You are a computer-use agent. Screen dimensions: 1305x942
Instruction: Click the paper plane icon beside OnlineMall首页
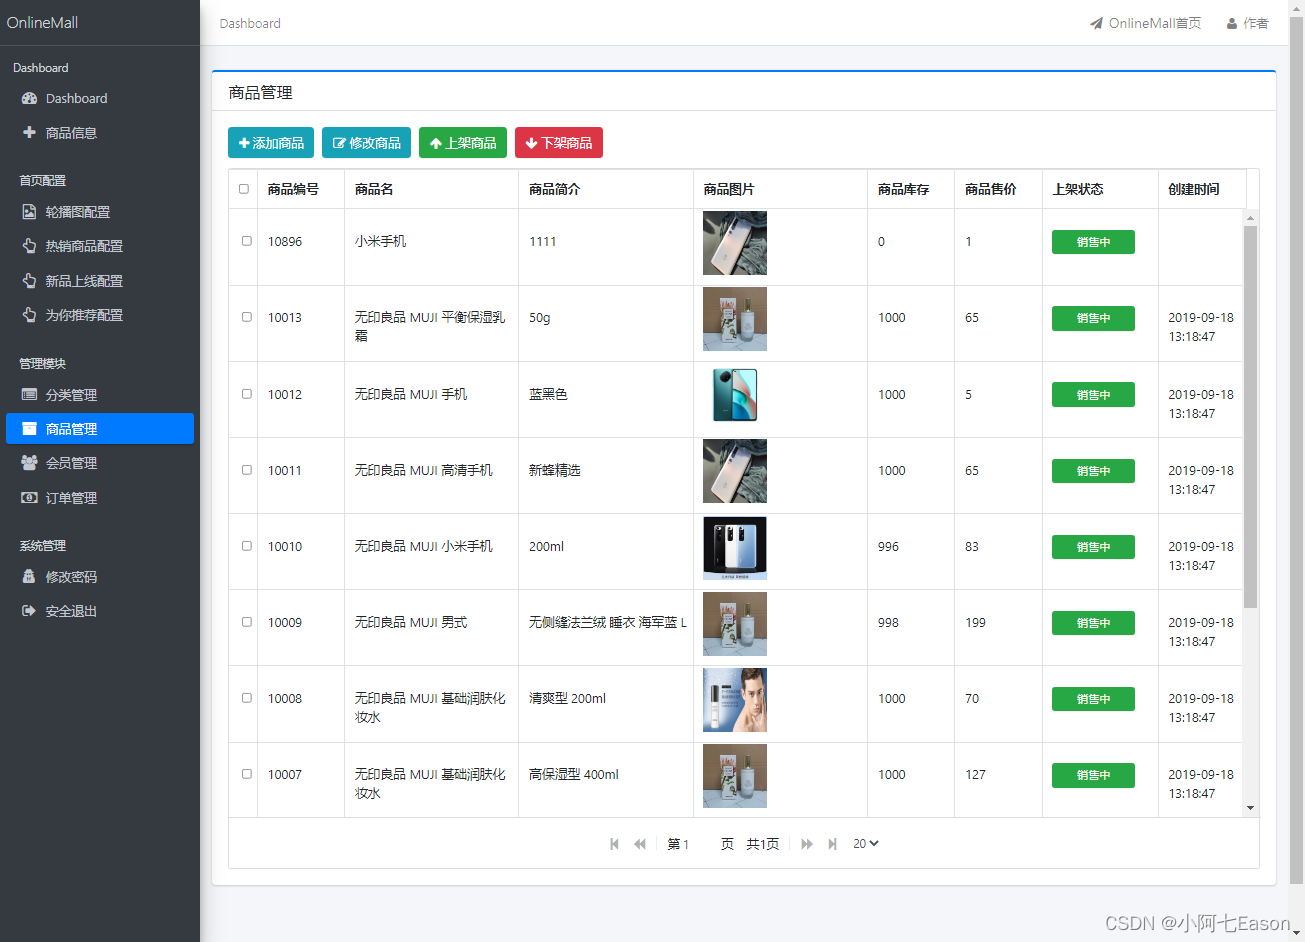pyautogui.click(x=1097, y=22)
